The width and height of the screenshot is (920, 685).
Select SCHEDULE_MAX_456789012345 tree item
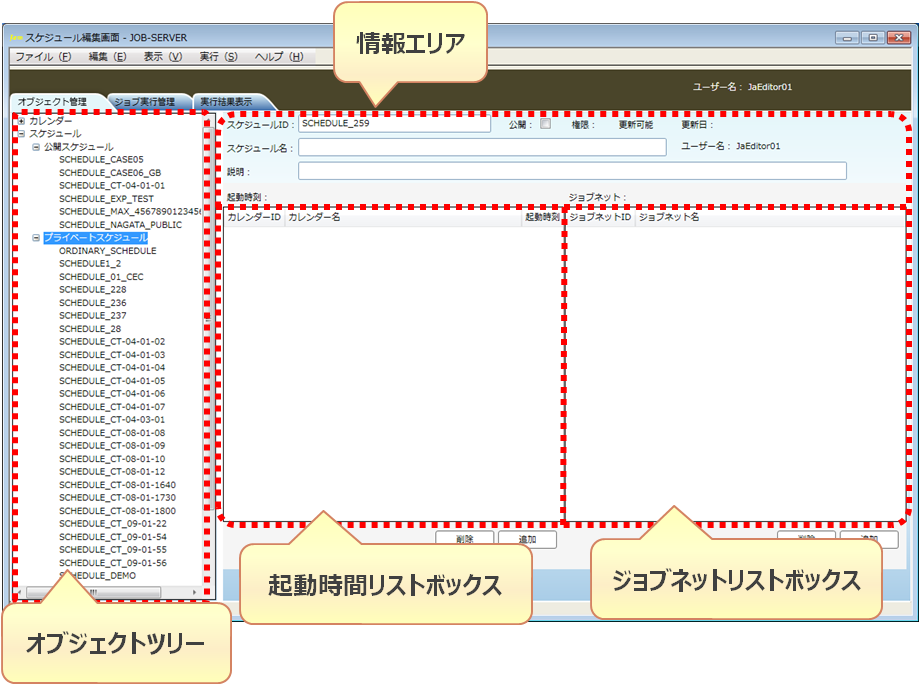pos(130,211)
